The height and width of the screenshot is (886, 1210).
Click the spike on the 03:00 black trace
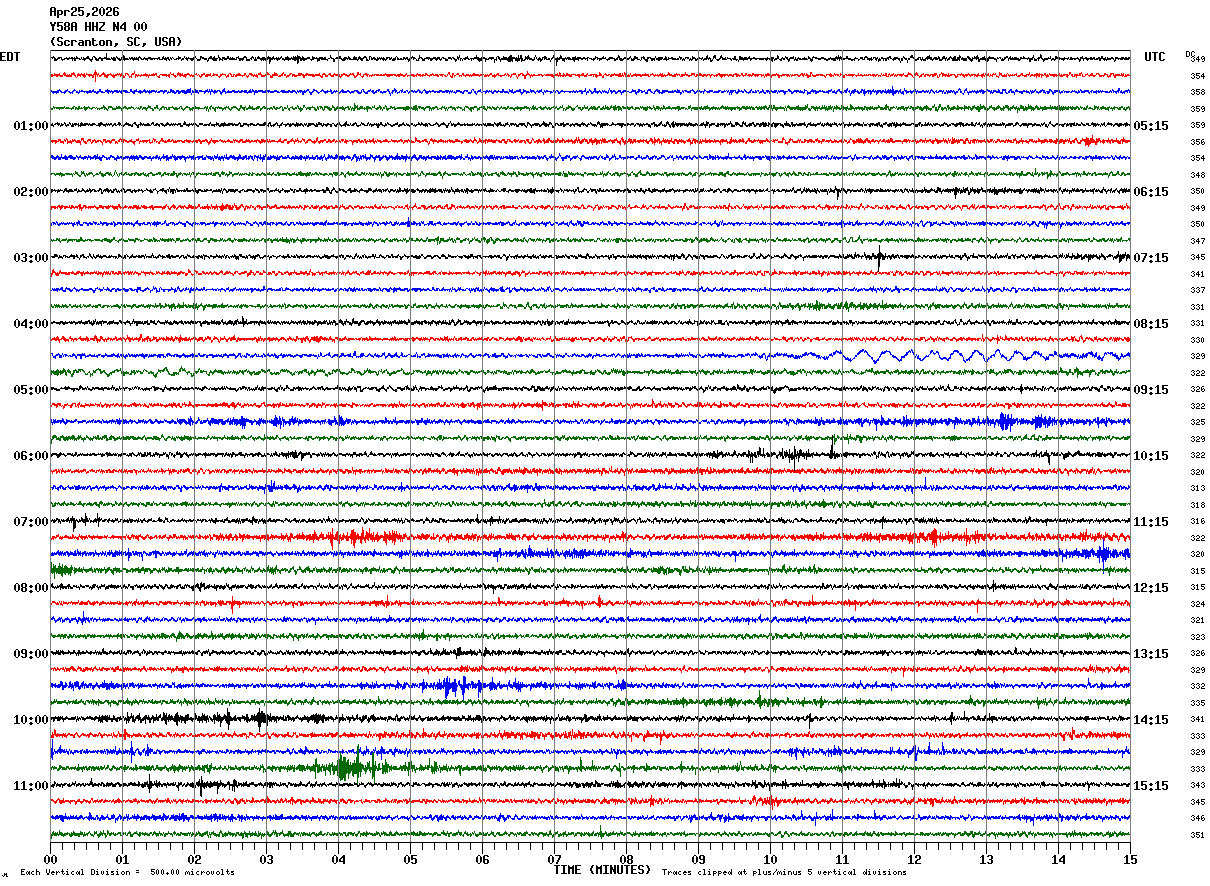click(879, 258)
